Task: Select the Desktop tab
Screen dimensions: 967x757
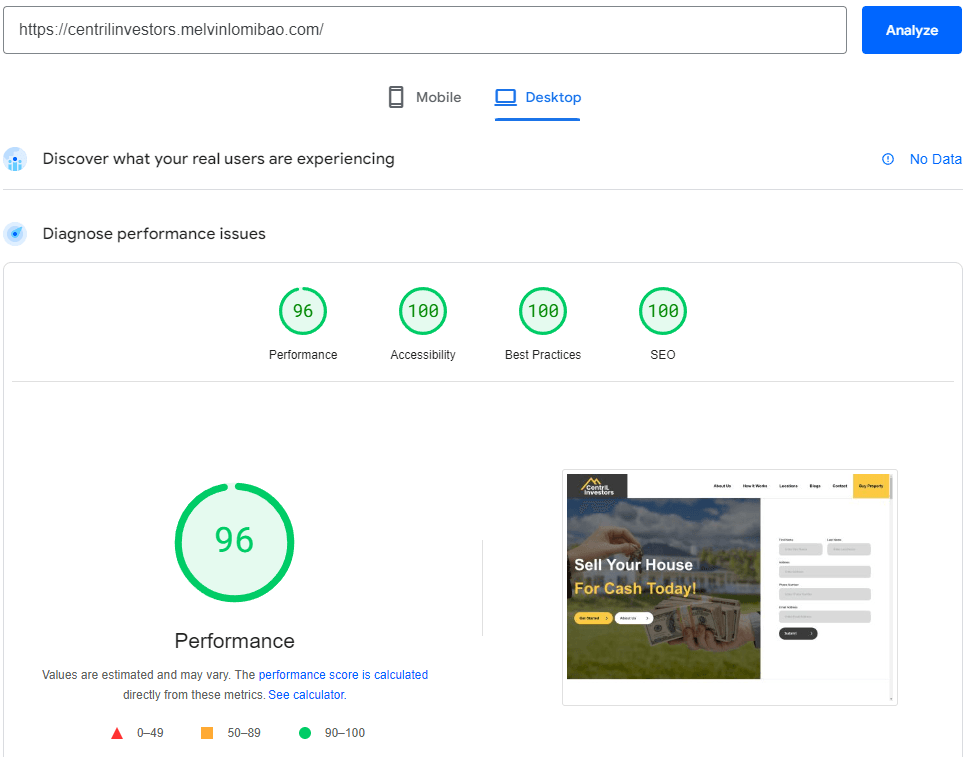Action: (538, 97)
